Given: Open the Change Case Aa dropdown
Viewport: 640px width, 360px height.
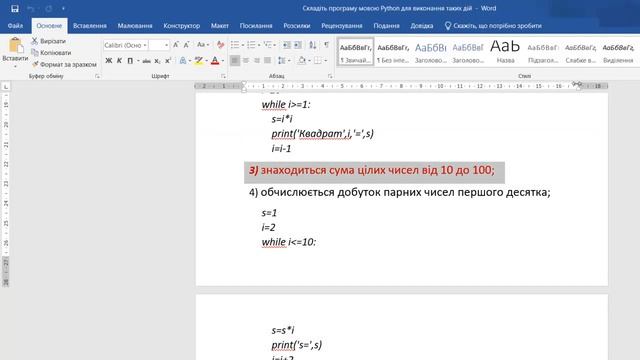Looking at the screenshot, I should [x=202, y=45].
